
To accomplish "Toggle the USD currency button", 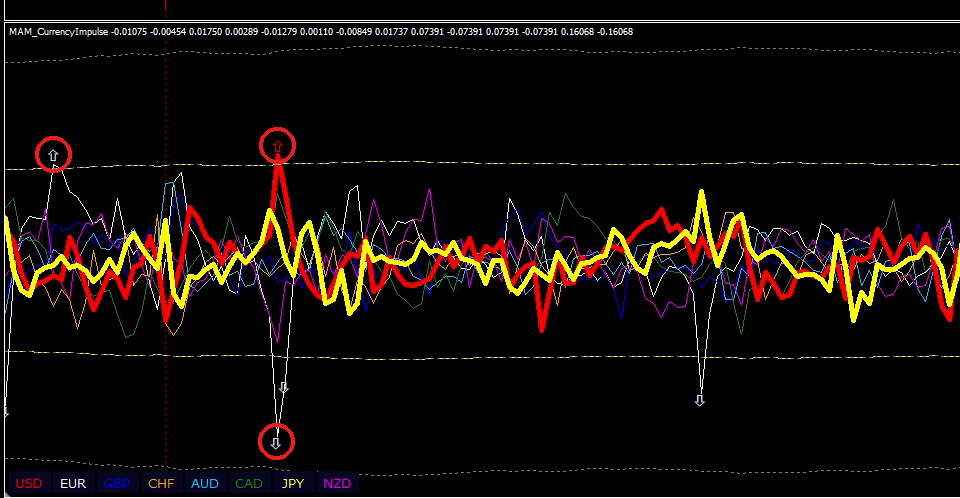I will 29,483.
